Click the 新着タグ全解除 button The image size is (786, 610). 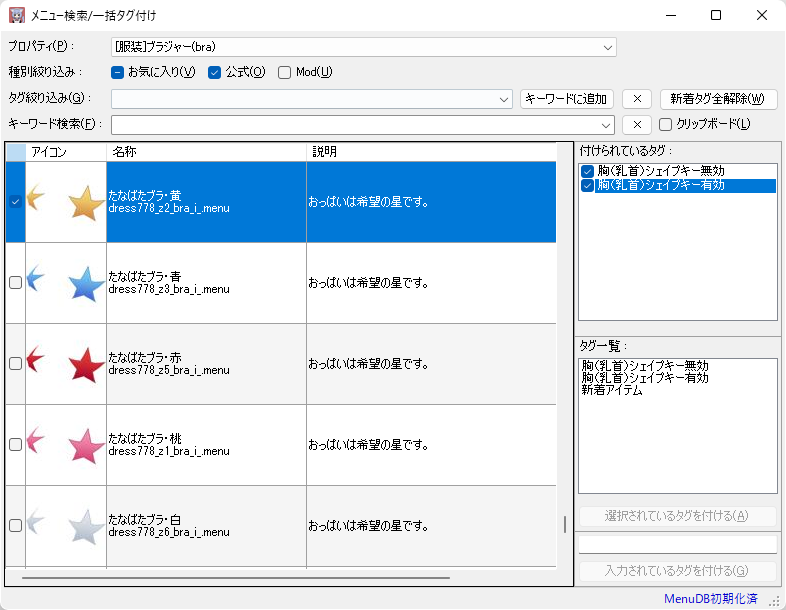(x=718, y=99)
